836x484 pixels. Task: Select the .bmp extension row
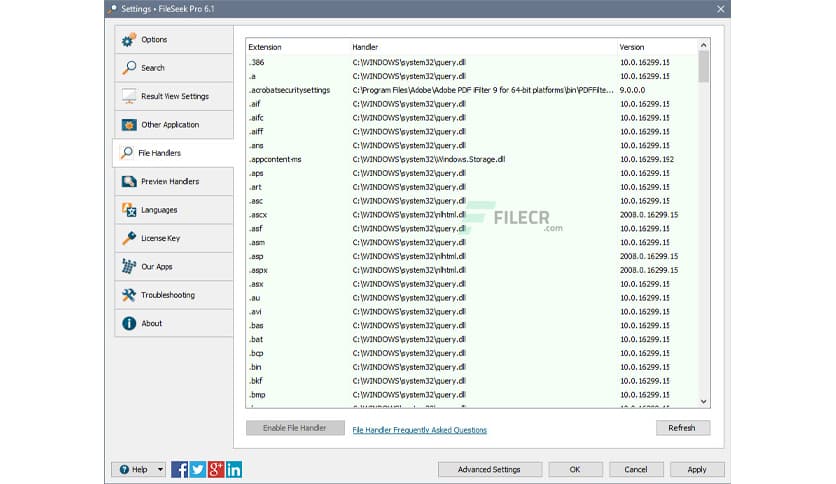click(472, 395)
